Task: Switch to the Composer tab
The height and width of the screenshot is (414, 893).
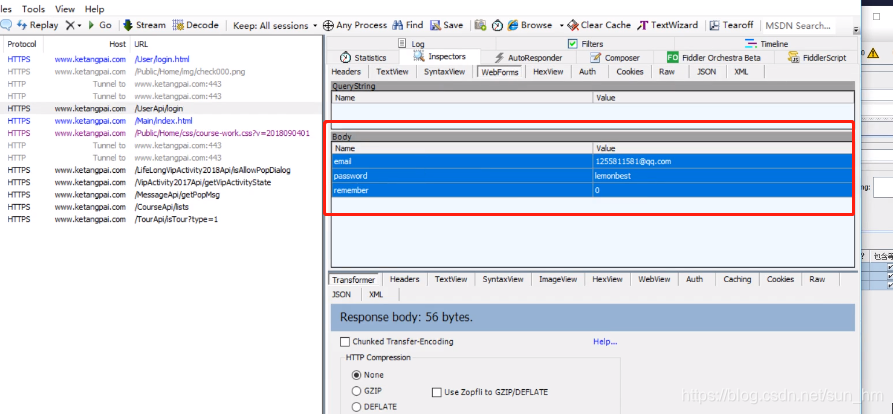Action: [615, 58]
